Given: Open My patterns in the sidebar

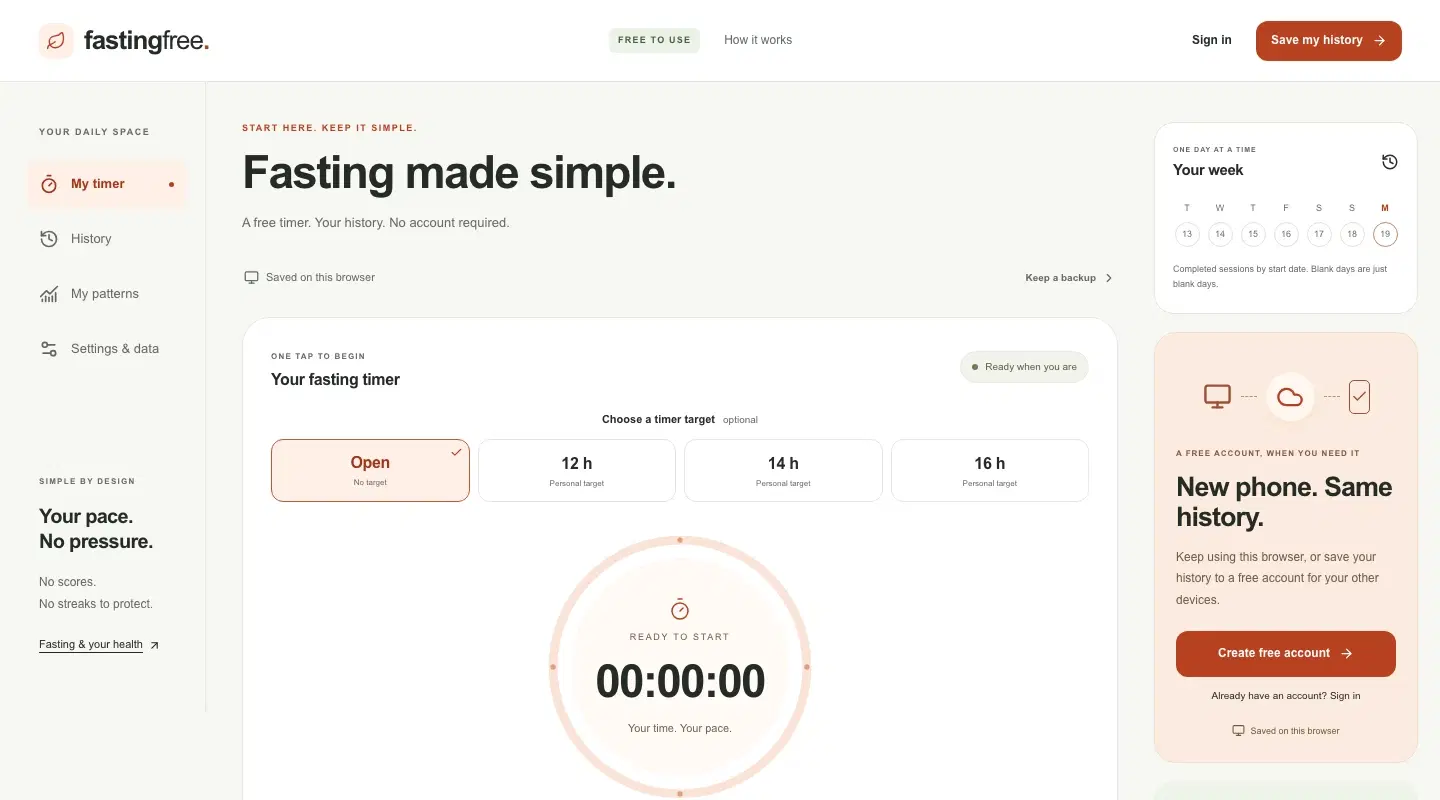Looking at the screenshot, I should (107, 294).
